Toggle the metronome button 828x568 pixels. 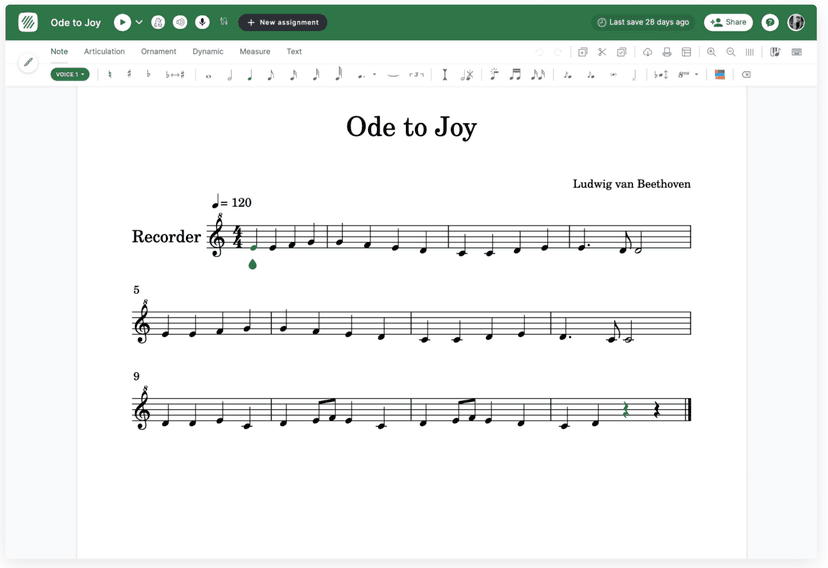[158, 22]
